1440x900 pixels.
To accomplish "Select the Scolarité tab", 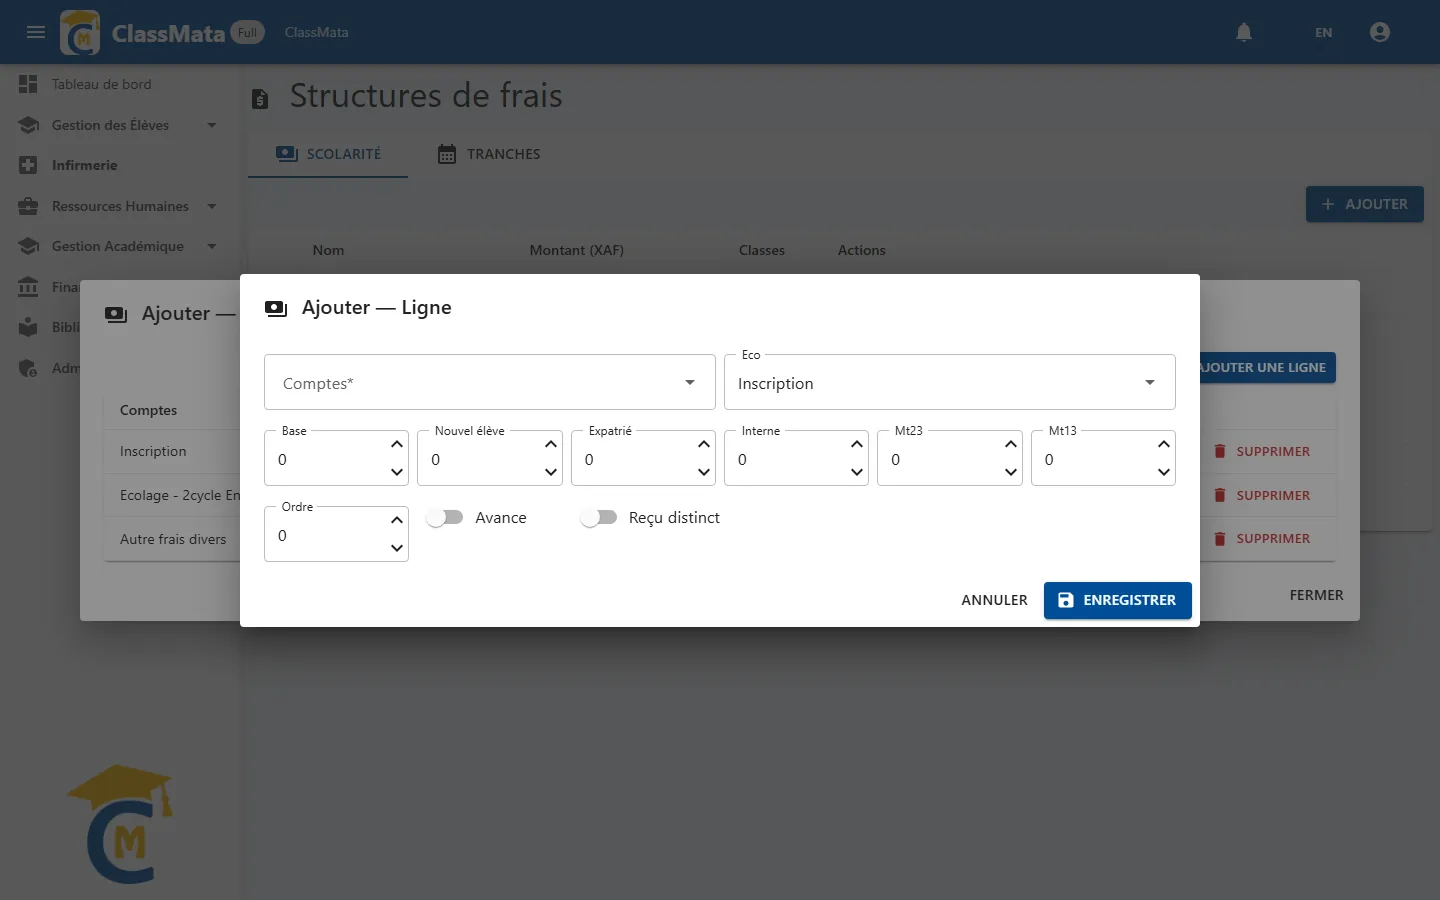I will click(x=328, y=154).
